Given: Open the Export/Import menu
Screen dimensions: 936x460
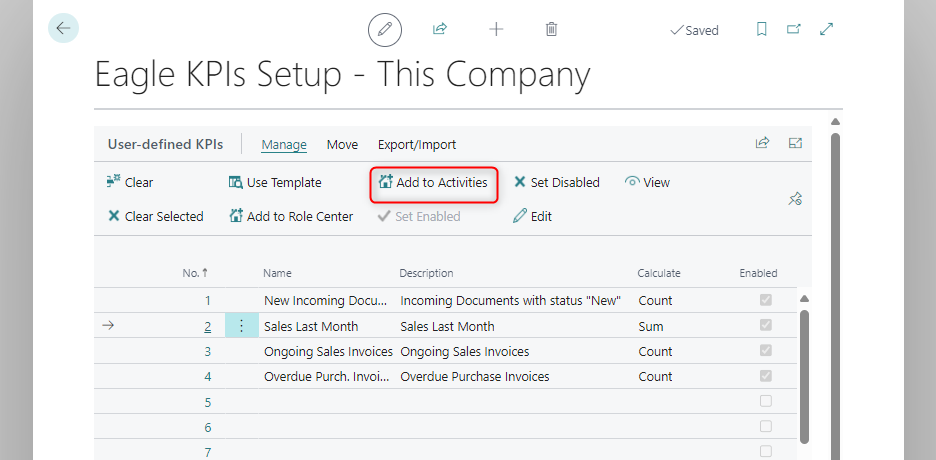Looking at the screenshot, I should click(x=416, y=145).
